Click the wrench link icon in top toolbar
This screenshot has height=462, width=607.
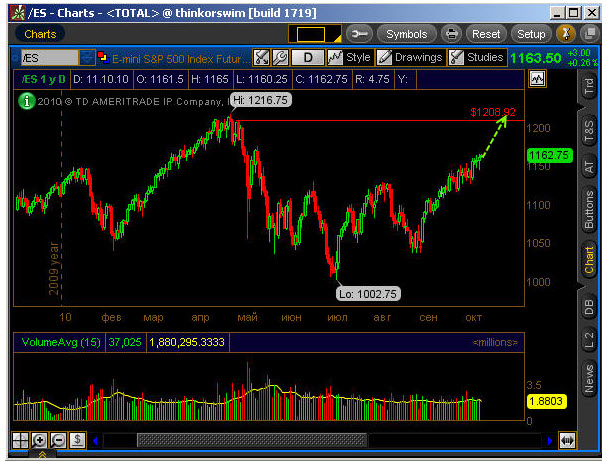click(359, 34)
